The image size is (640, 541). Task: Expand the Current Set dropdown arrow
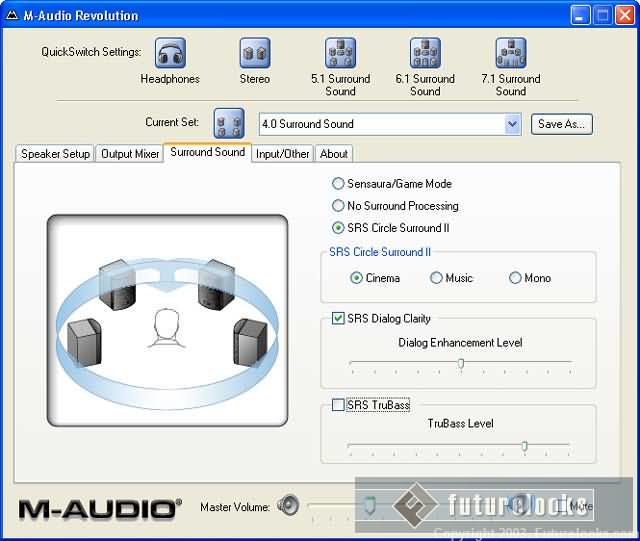coord(513,124)
